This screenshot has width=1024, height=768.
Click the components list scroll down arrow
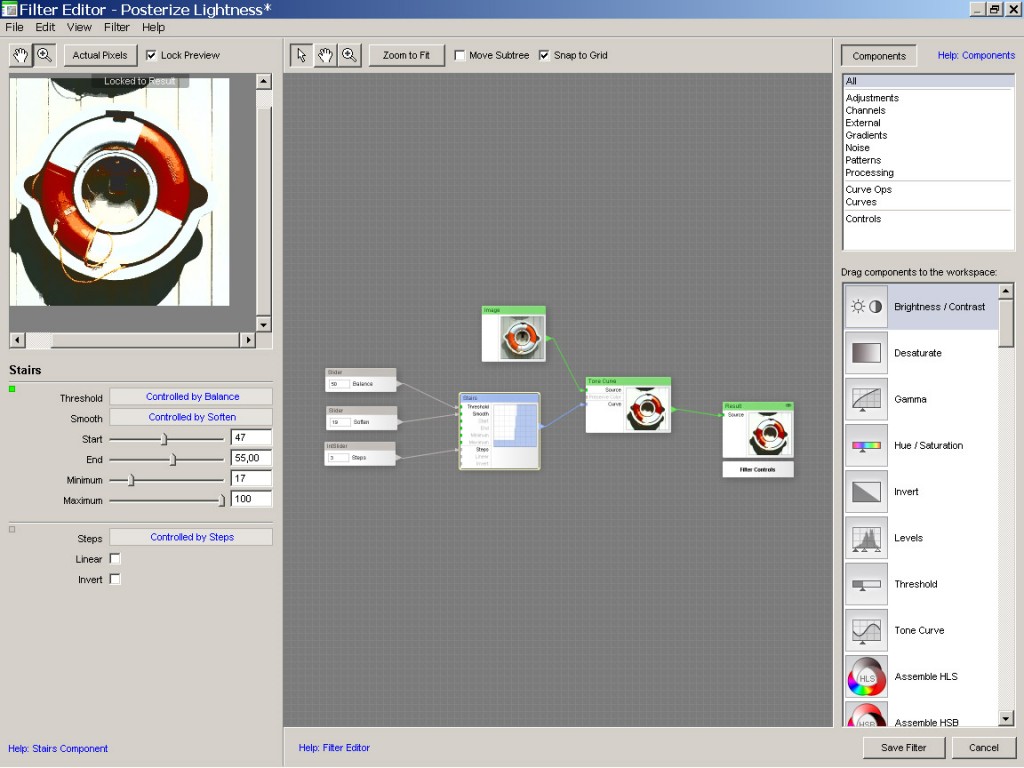click(1006, 719)
